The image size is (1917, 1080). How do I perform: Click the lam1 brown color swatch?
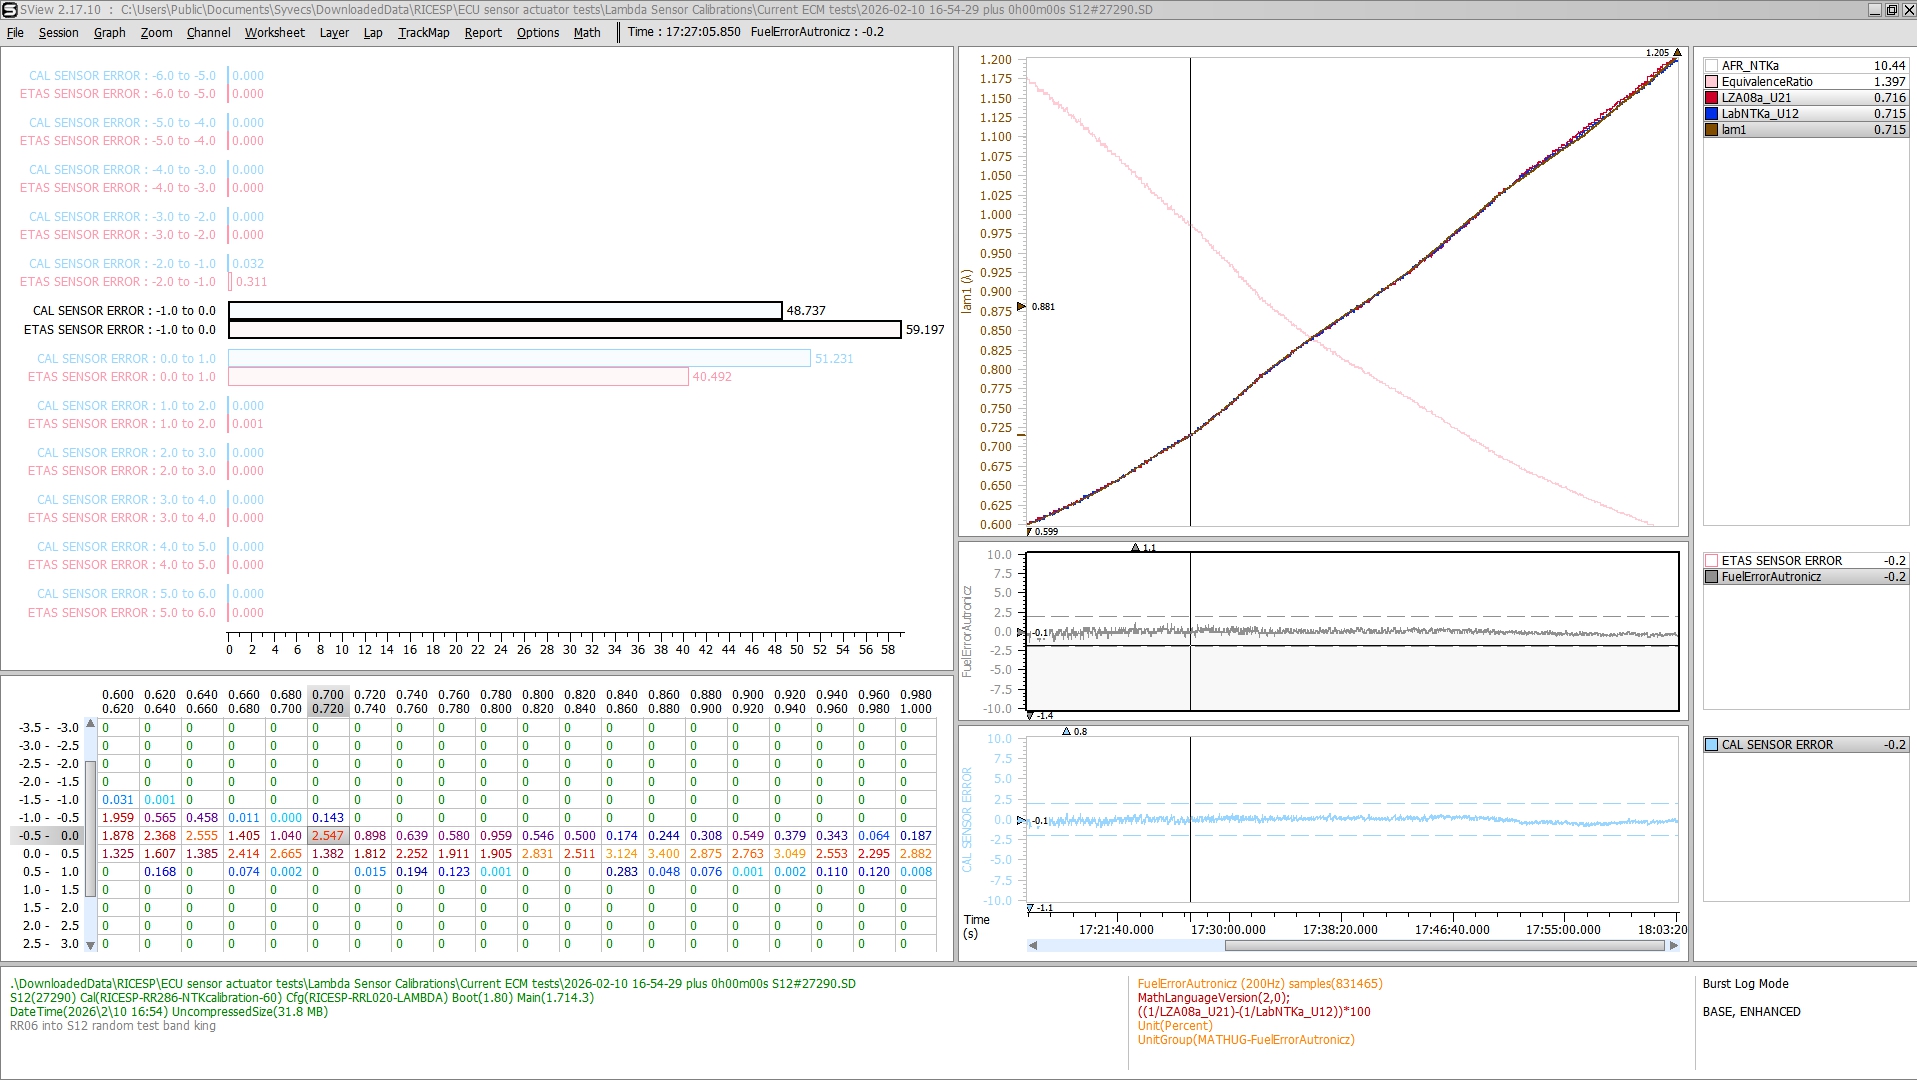(x=1711, y=130)
